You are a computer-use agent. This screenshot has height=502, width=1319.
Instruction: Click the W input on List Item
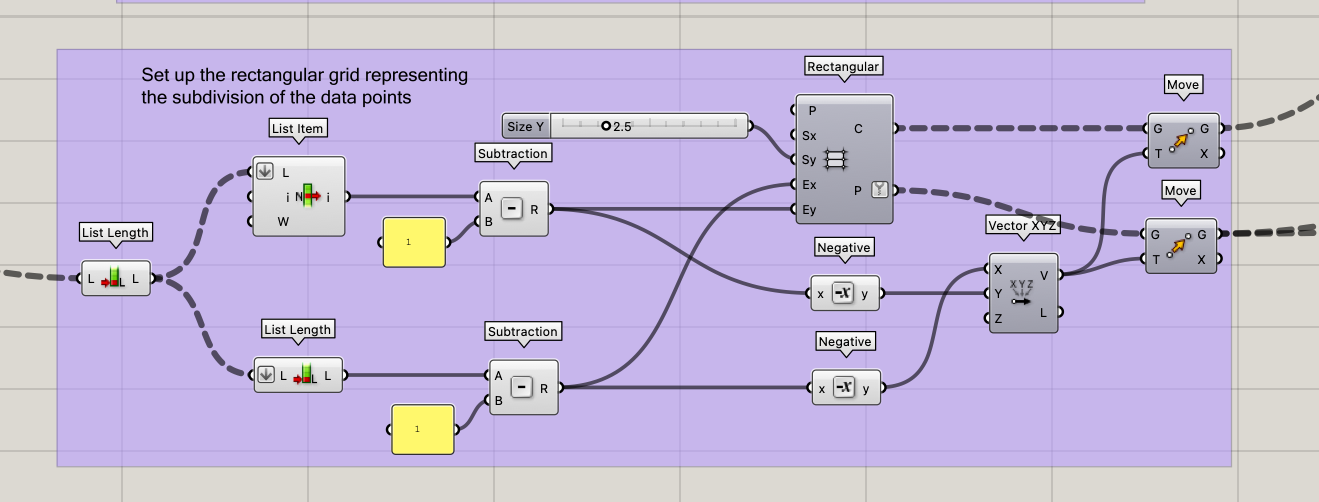pos(284,221)
